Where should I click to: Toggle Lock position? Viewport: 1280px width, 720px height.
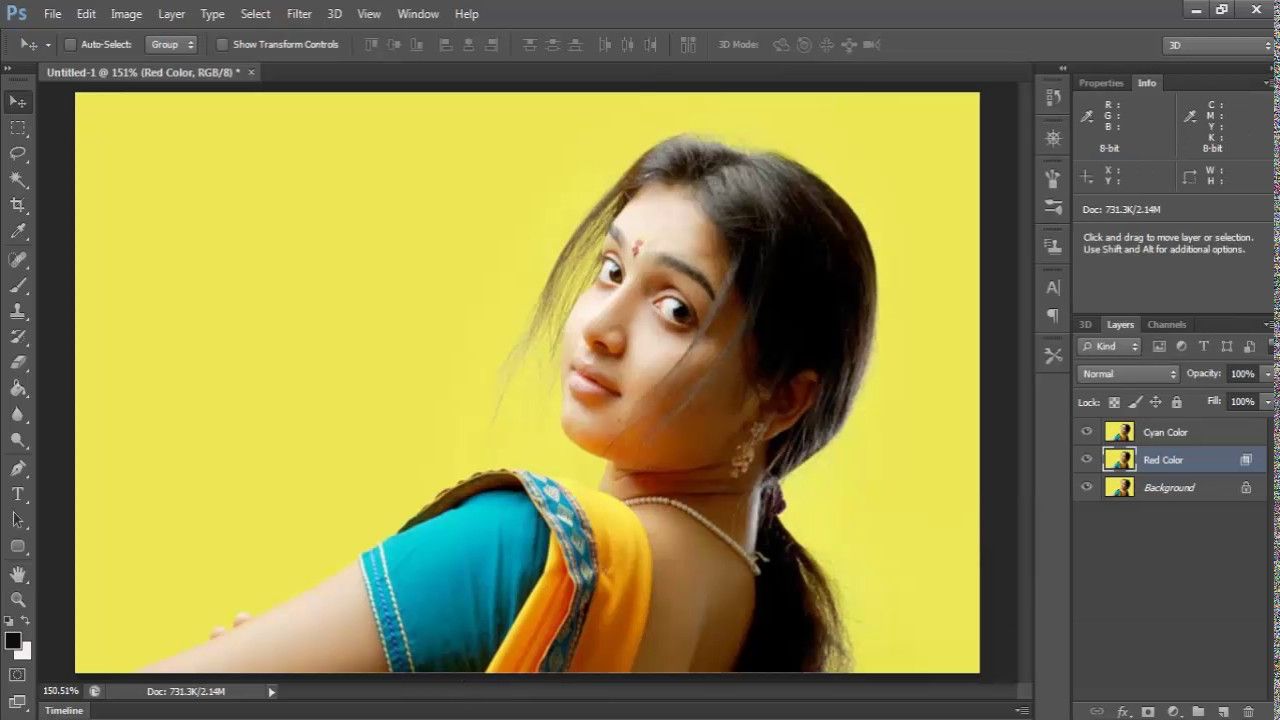[x=1156, y=402]
